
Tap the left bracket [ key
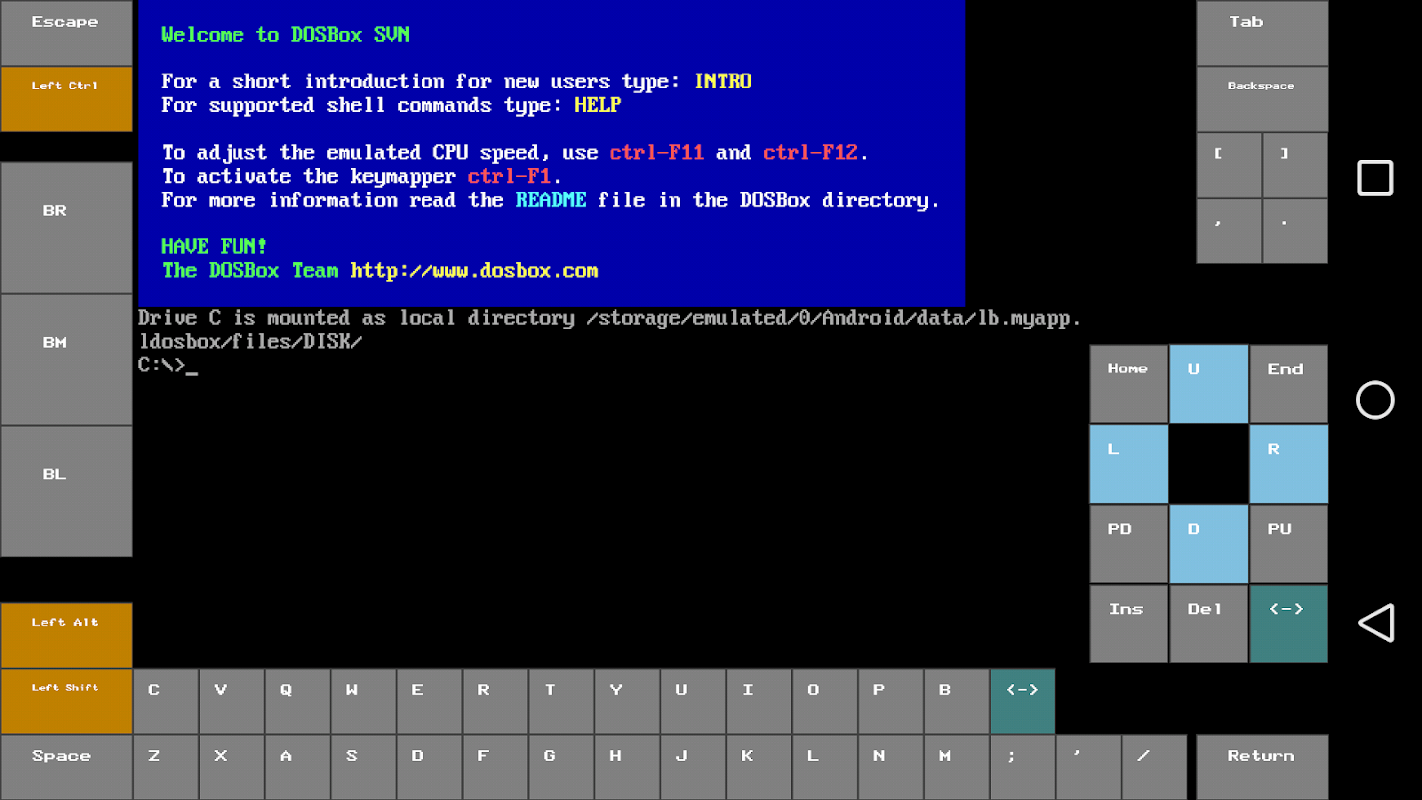[1229, 165]
